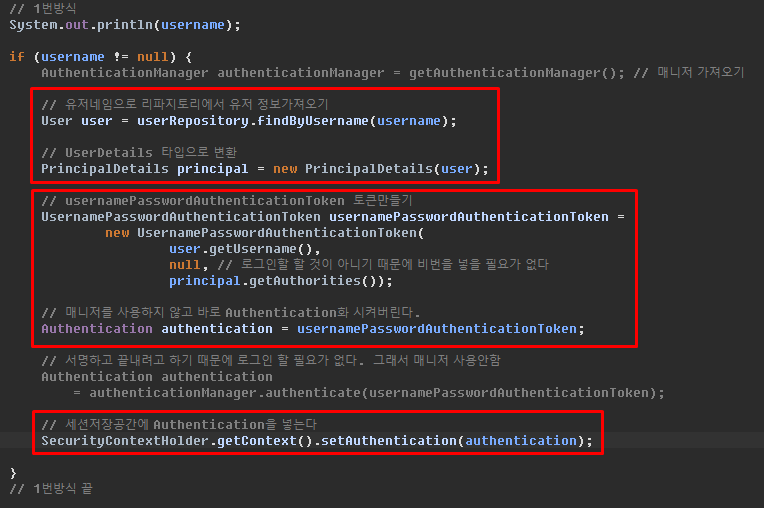Click the '// 1번방식 끝' comment
This screenshot has width=764, height=508.
[x=51, y=489]
